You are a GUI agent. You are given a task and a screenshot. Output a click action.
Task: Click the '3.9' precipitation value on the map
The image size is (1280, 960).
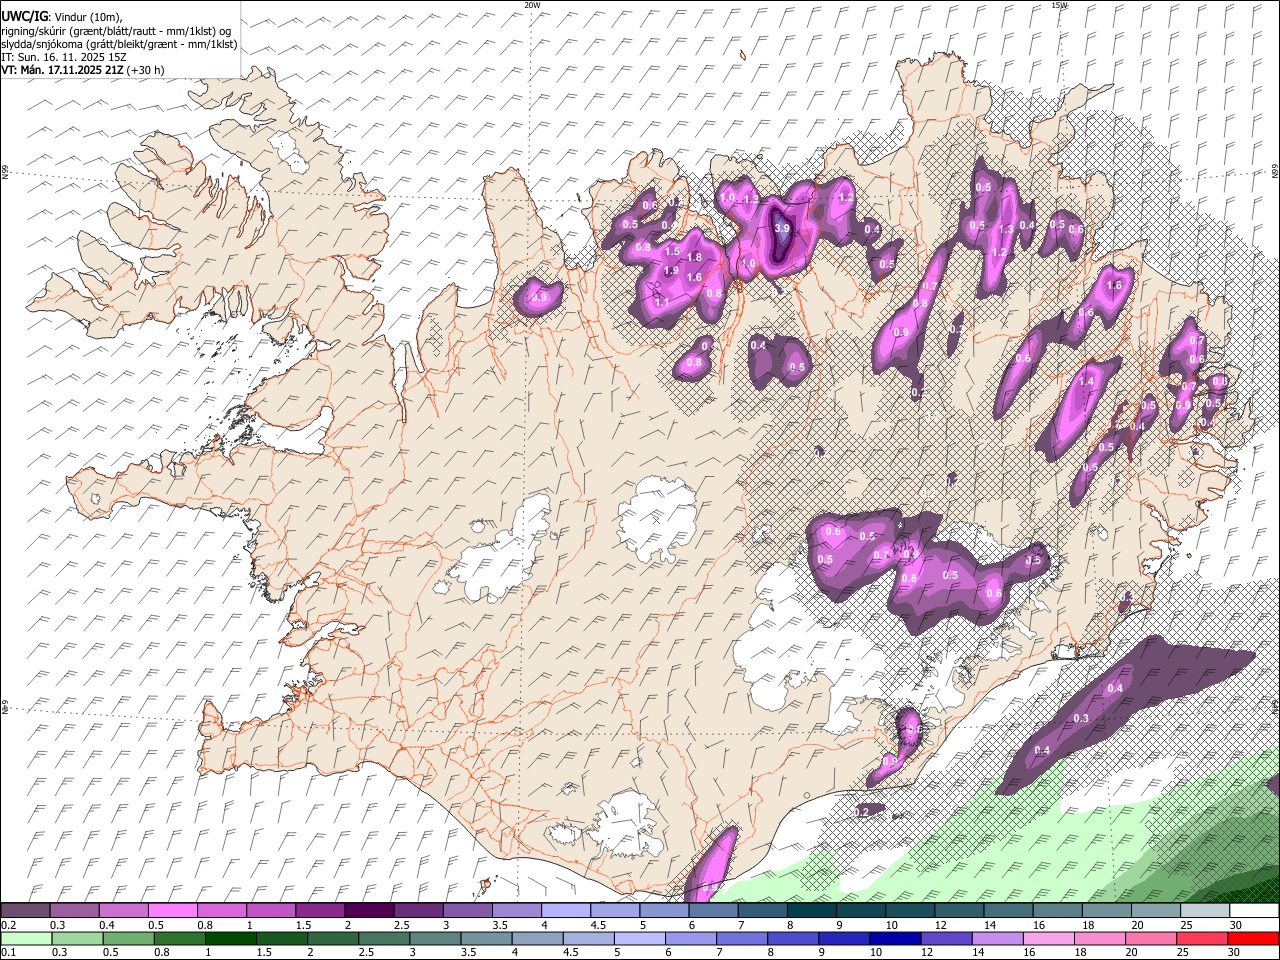pyautogui.click(x=782, y=228)
